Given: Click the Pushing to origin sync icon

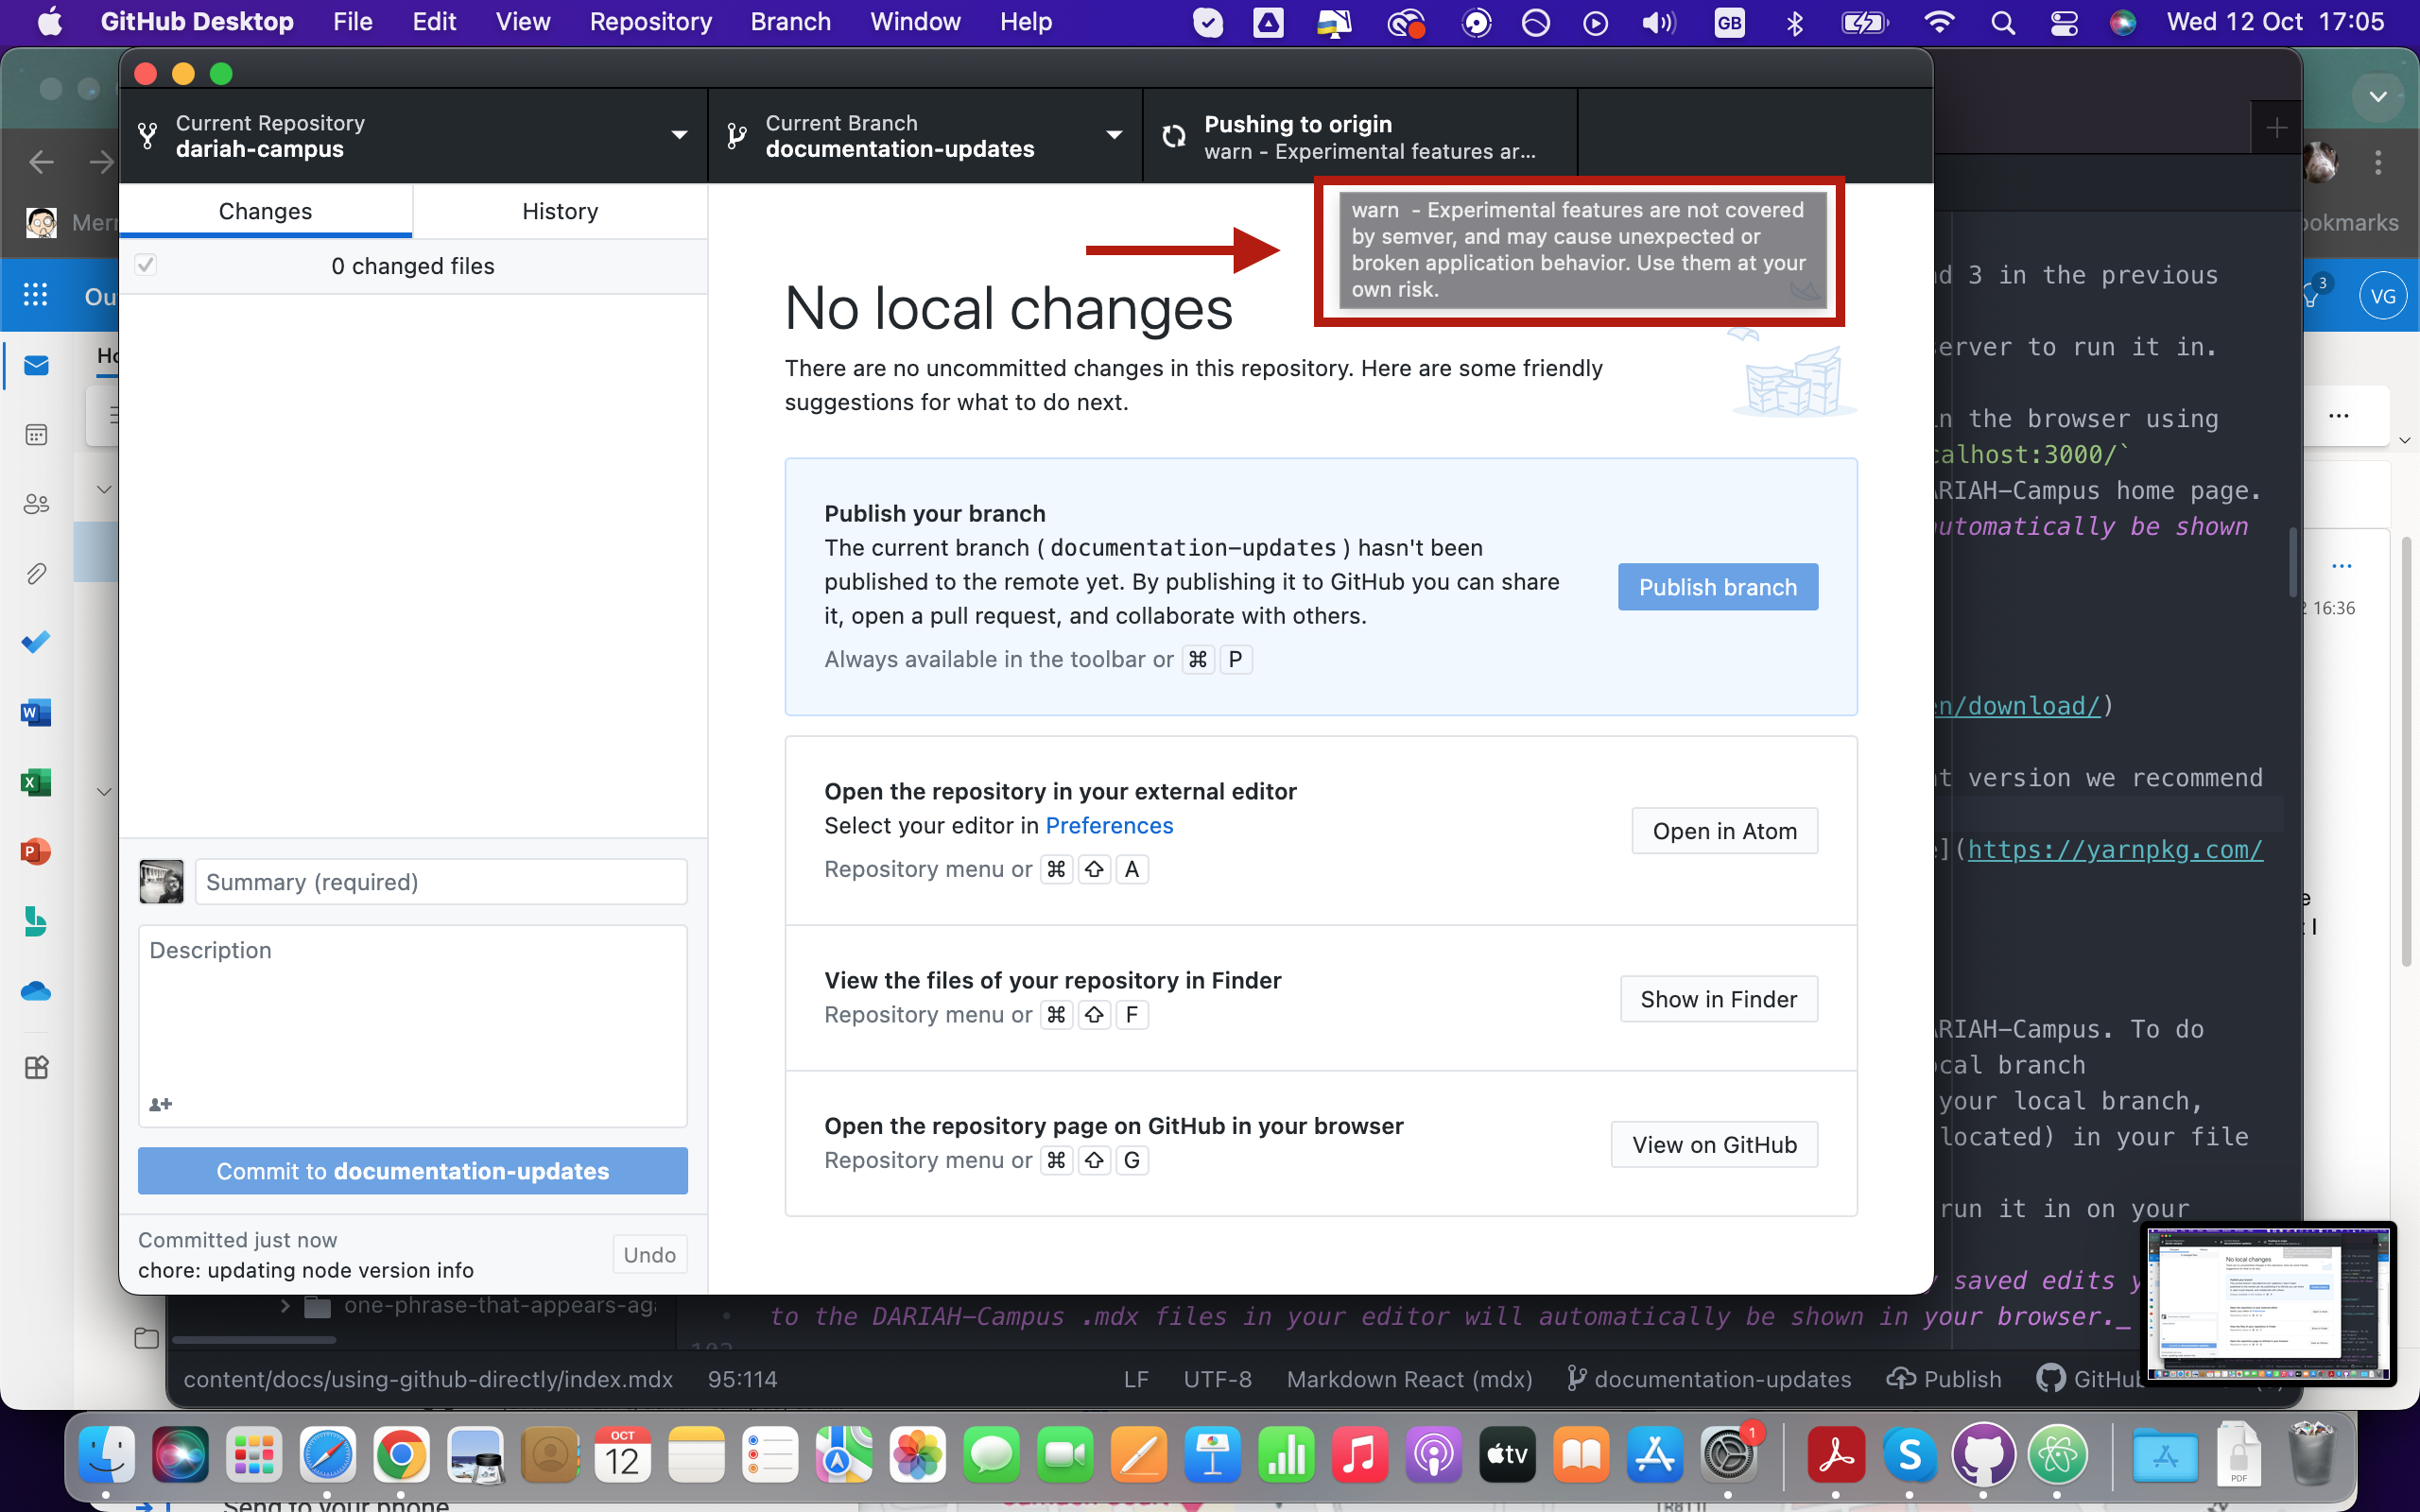Looking at the screenshot, I should [x=1174, y=136].
